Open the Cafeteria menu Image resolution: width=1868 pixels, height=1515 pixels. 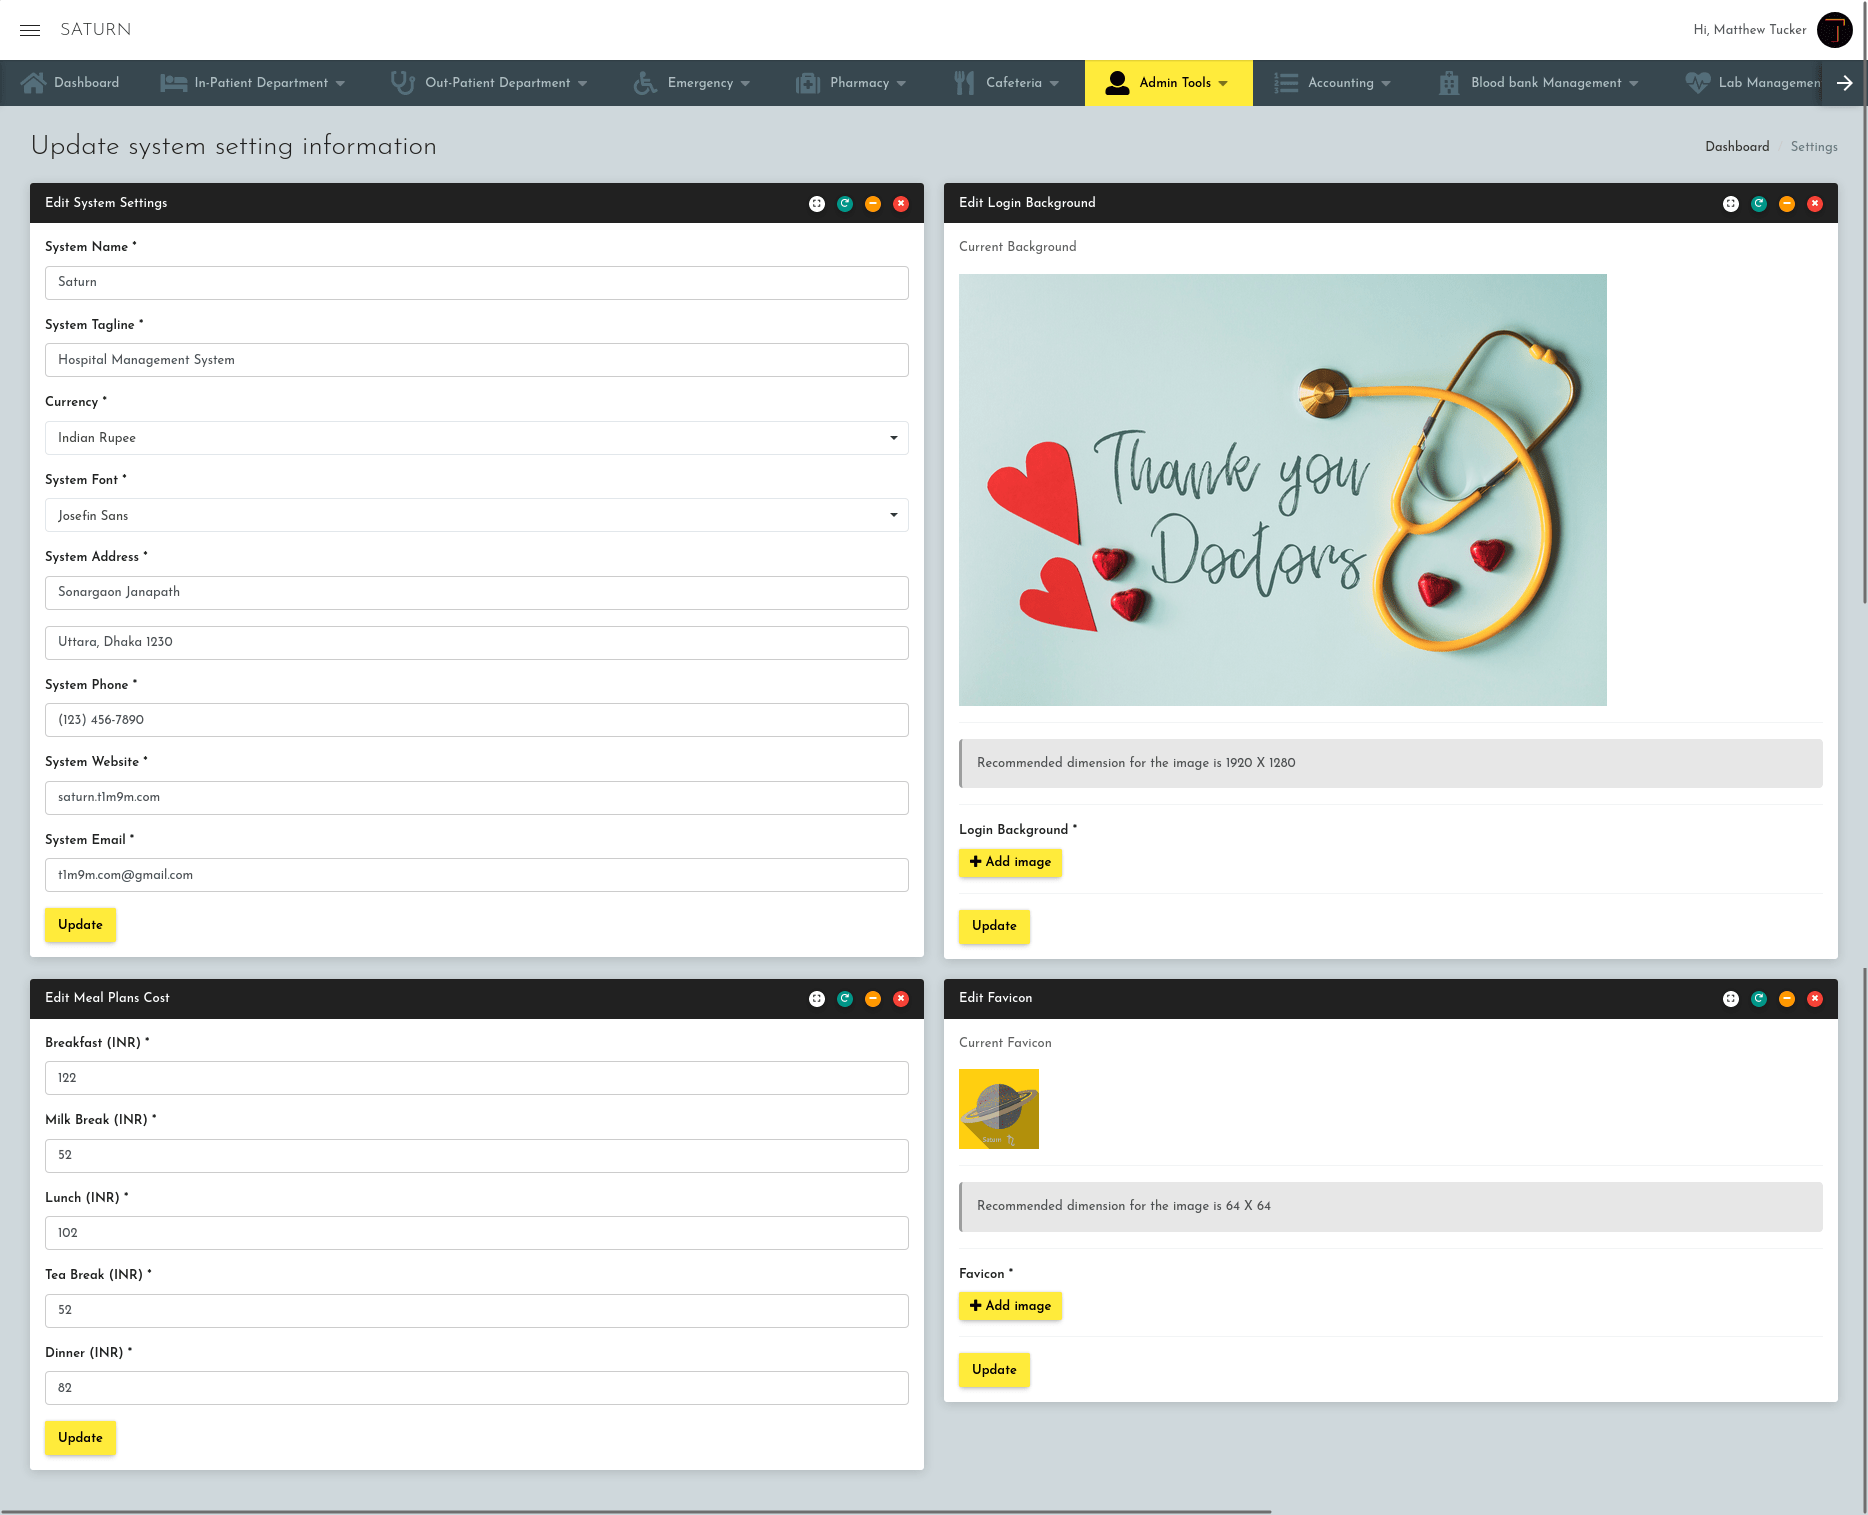1007,82
